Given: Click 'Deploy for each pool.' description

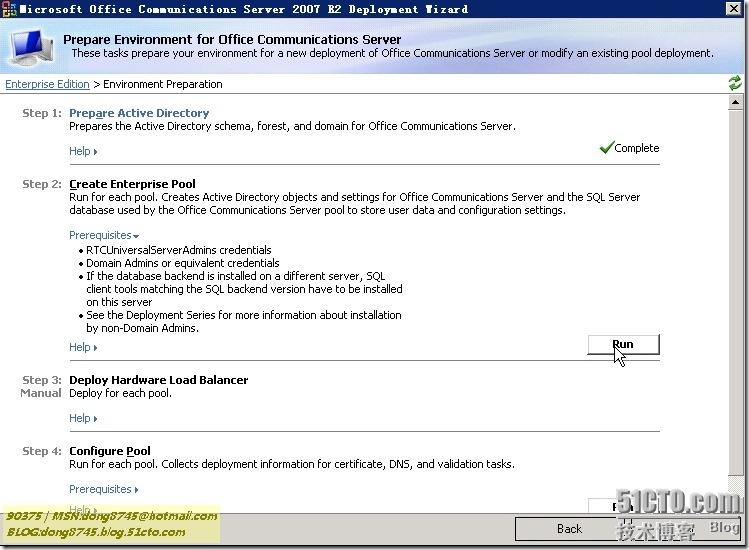Looking at the screenshot, I should [120, 393].
